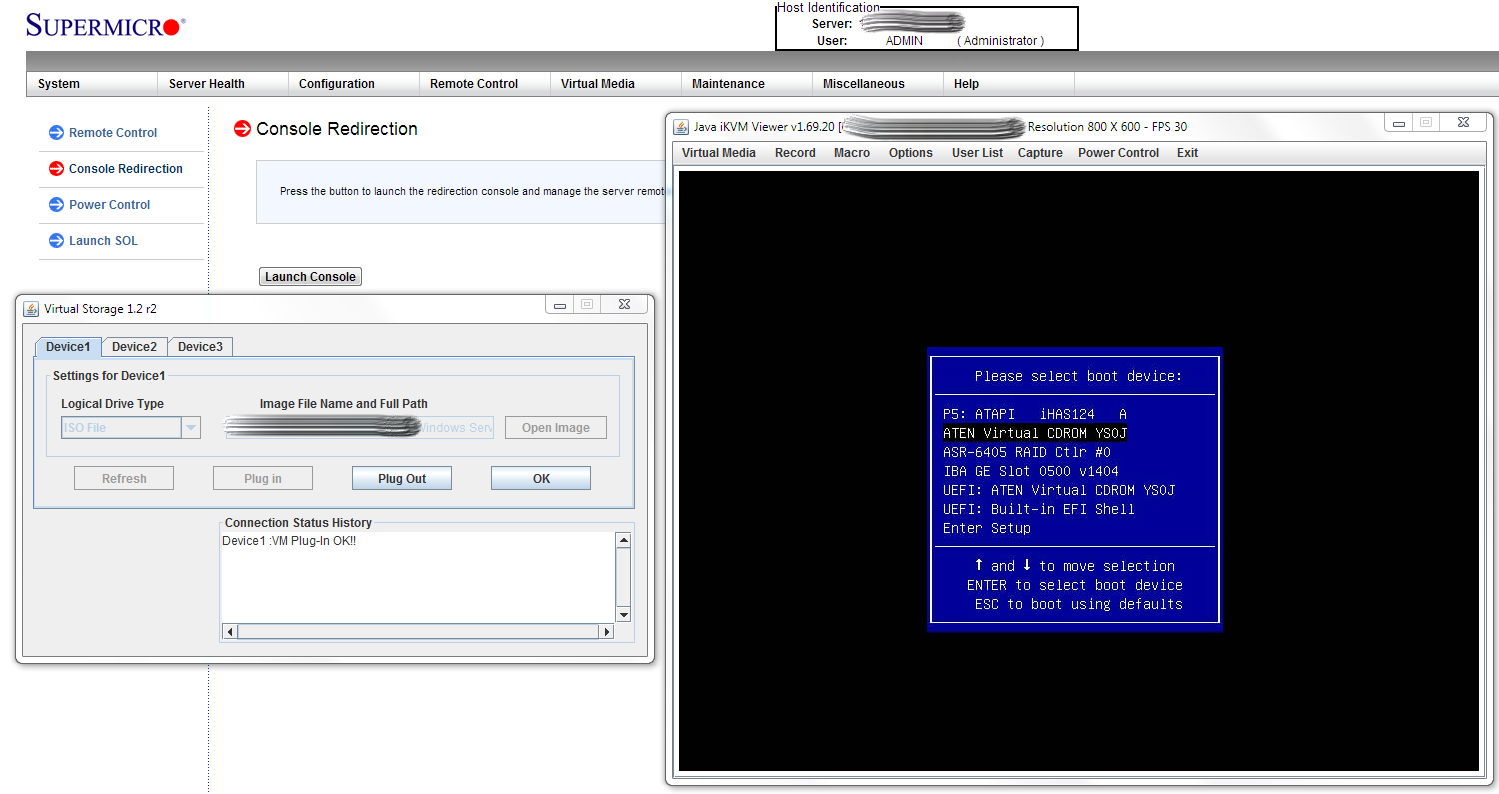Click the red arrow icon beside Console Redirection

coord(56,168)
